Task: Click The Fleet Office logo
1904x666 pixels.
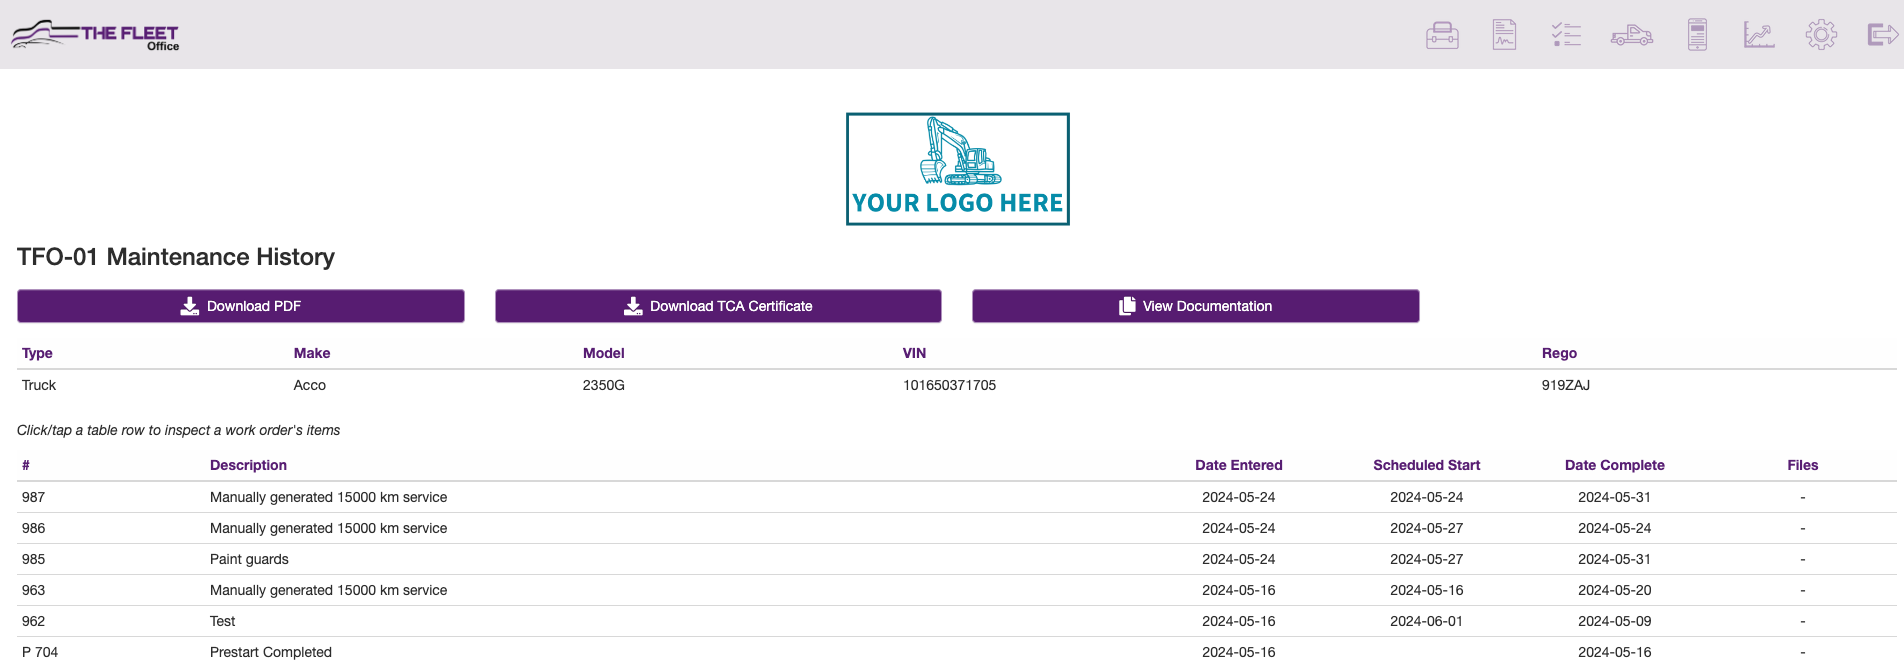Action: (x=95, y=35)
